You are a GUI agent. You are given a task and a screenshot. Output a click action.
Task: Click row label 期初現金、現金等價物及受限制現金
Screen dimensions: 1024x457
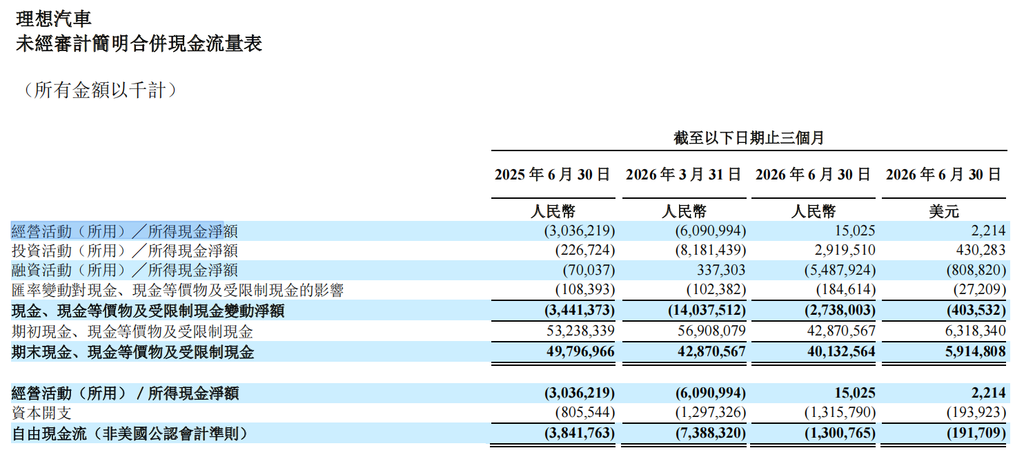(x=133, y=332)
